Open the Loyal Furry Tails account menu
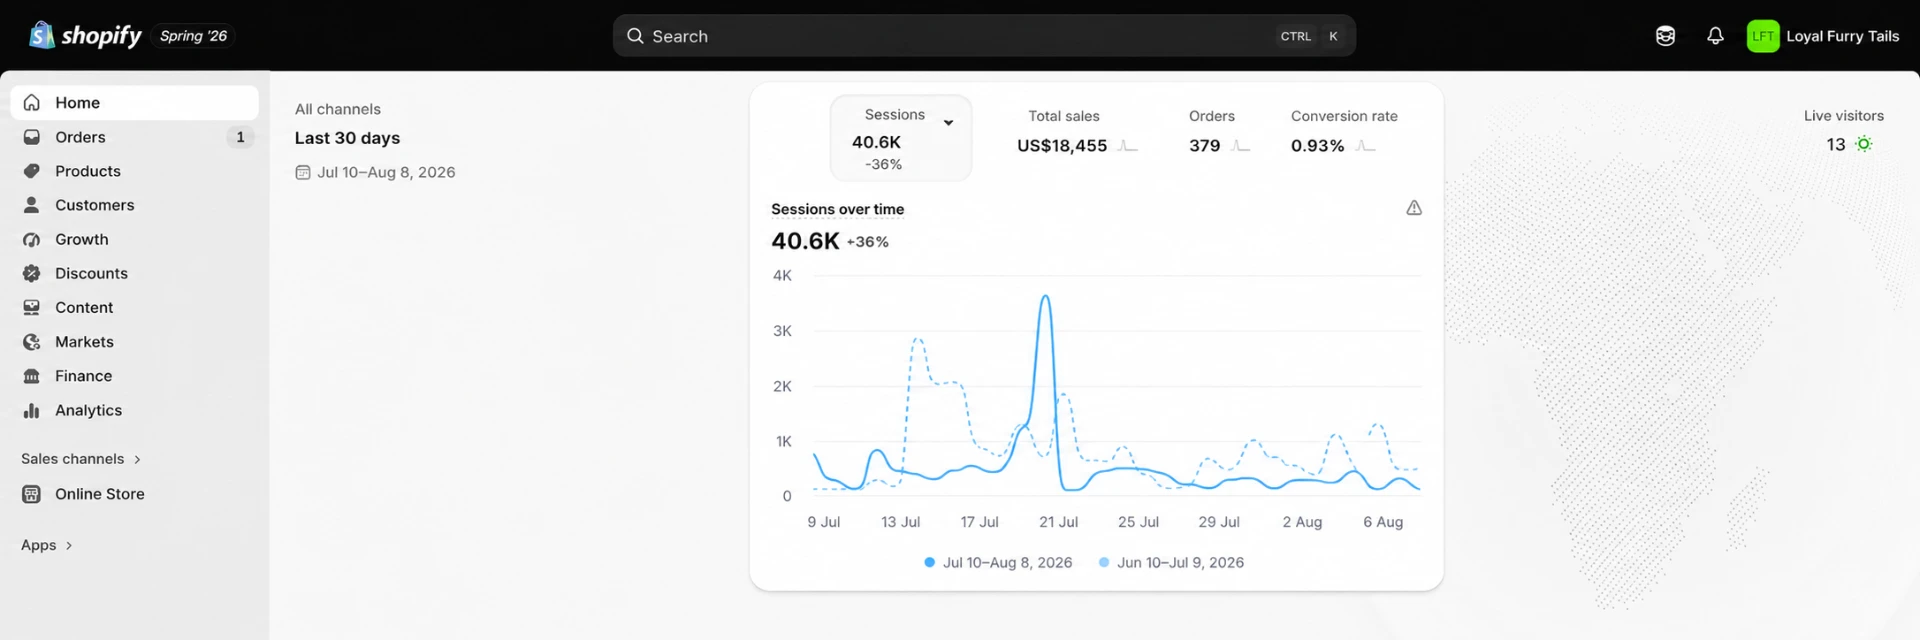1920x640 pixels. [1823, 36]
